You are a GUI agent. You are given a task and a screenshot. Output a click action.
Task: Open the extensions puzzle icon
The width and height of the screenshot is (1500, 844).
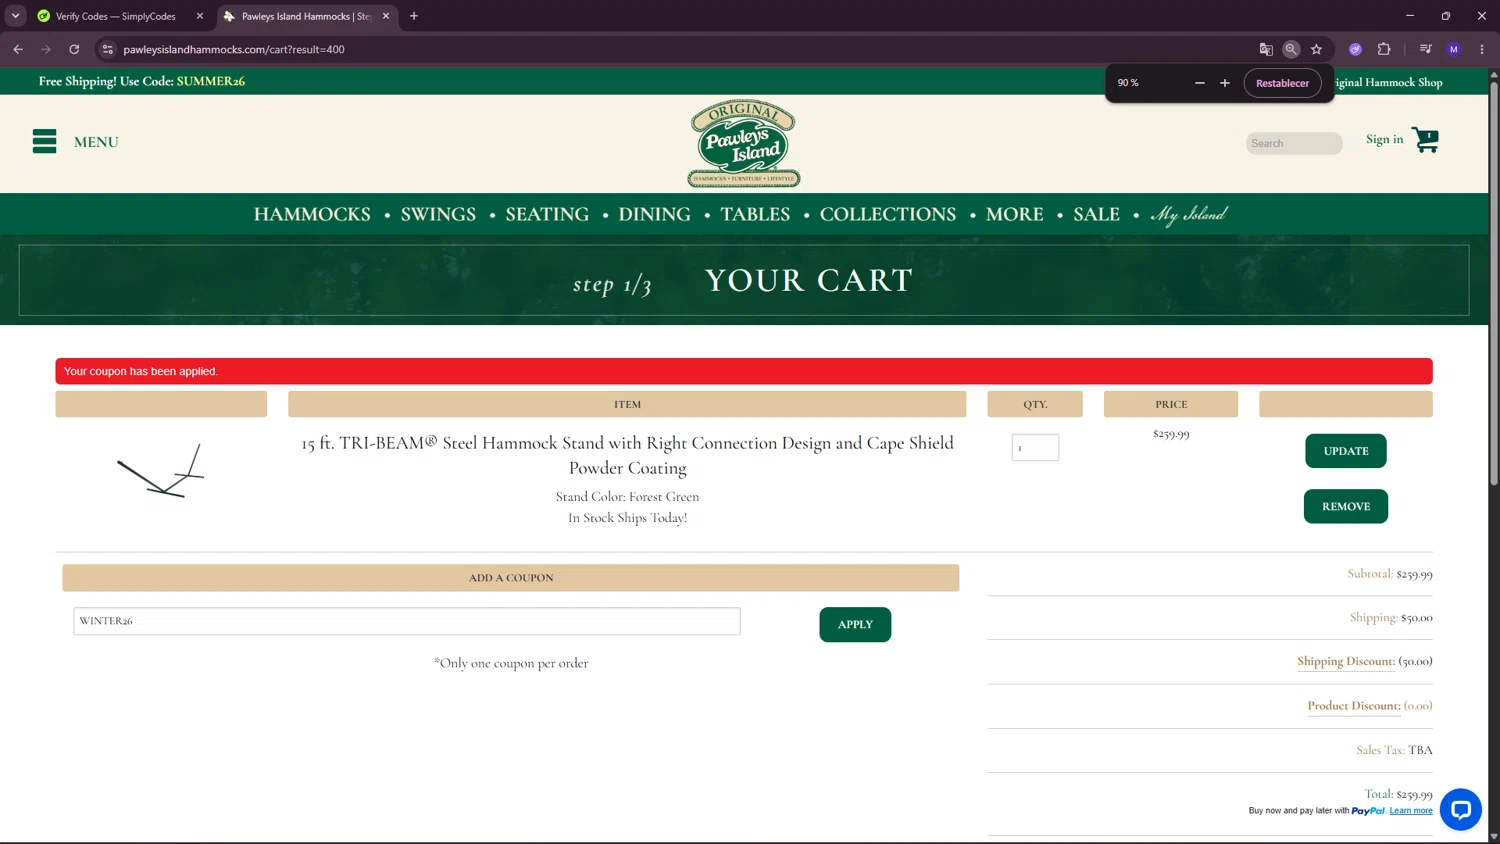pyautogui.click(x=1384, y=49)
